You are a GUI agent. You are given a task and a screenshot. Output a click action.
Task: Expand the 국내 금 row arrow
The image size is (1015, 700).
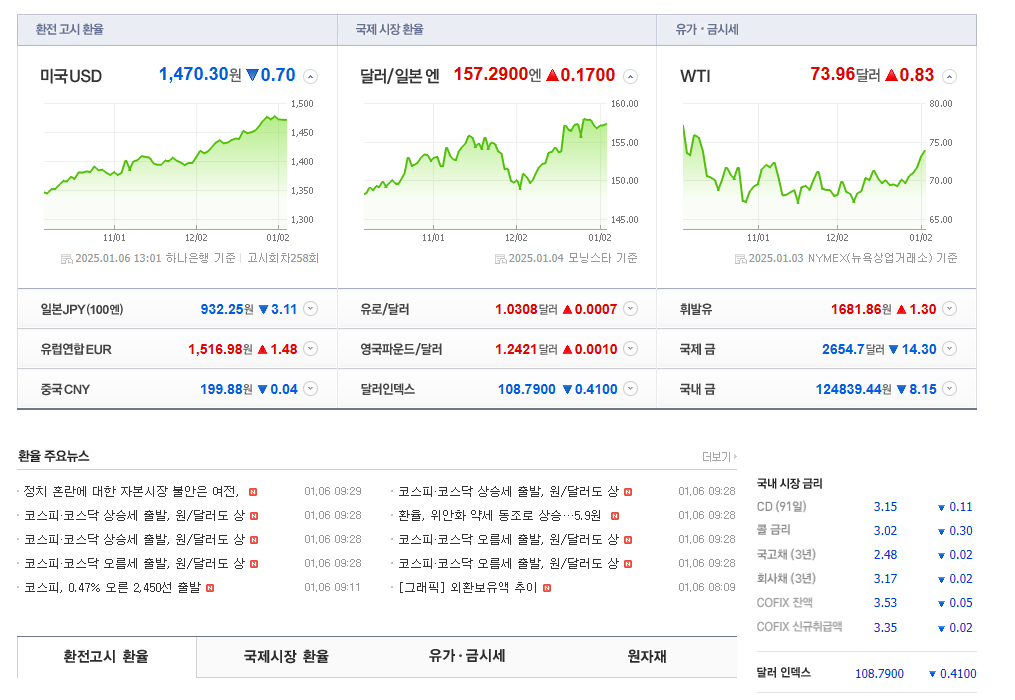pos(949,389)
